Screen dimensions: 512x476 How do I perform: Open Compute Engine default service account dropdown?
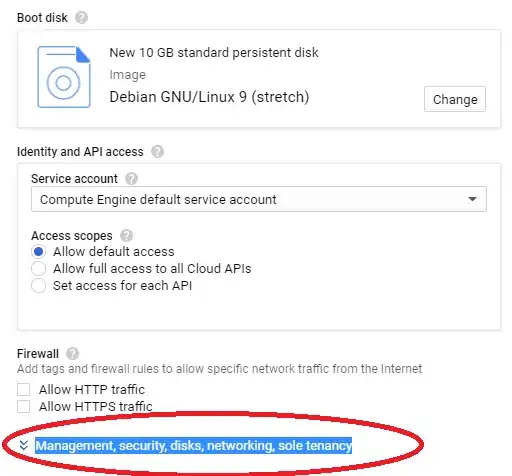[x=259, y=199]
